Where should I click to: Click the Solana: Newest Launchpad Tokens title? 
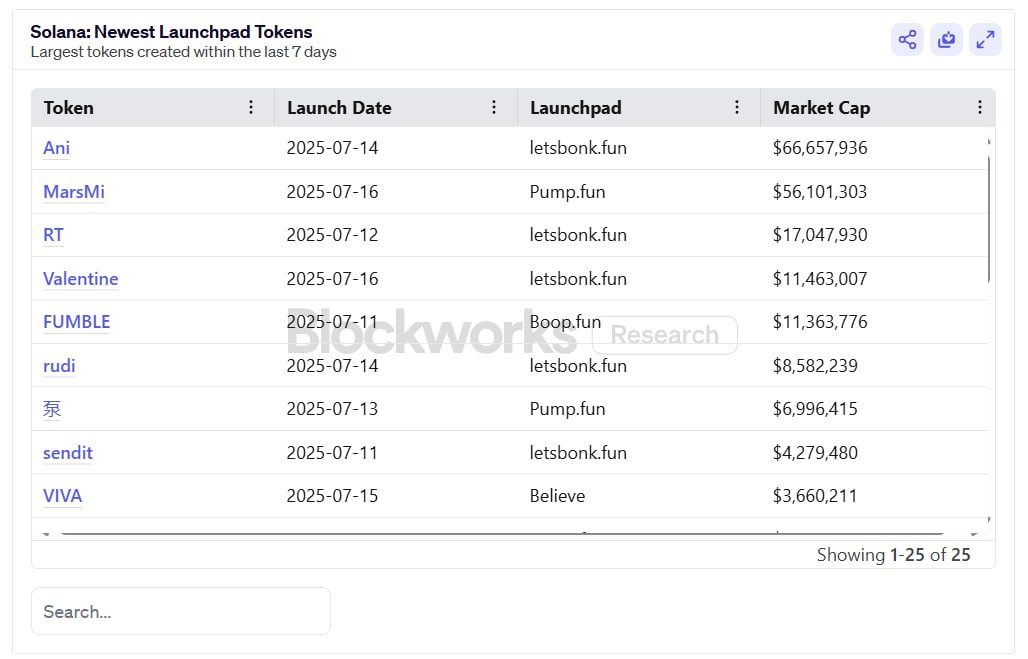point(171,31)
